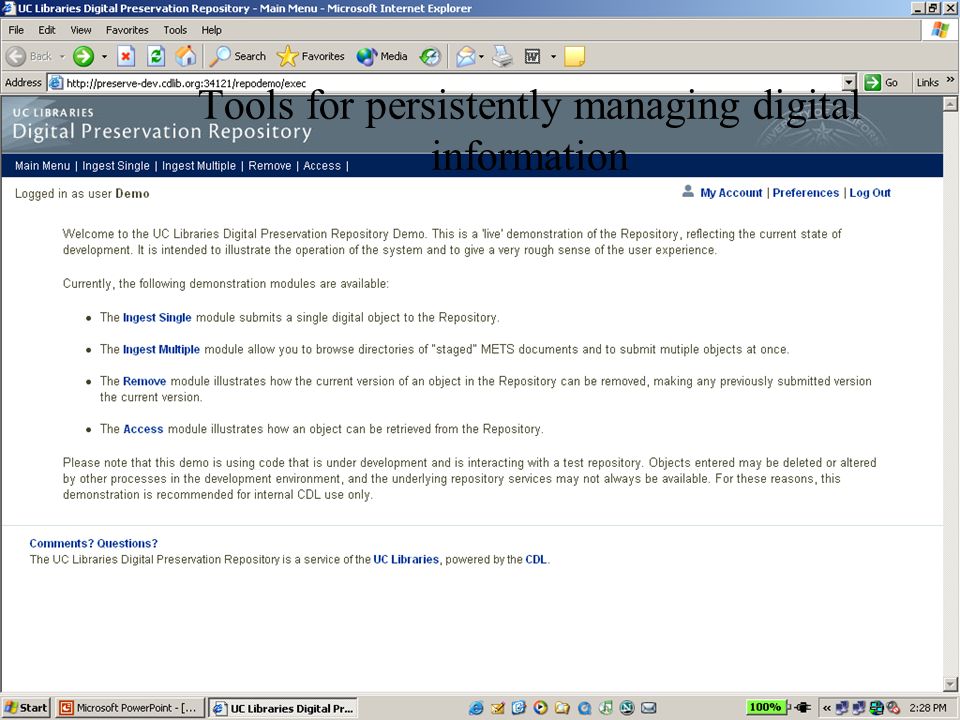Click the Log Out link
960x720 pixels.
(x=870, y=193)
